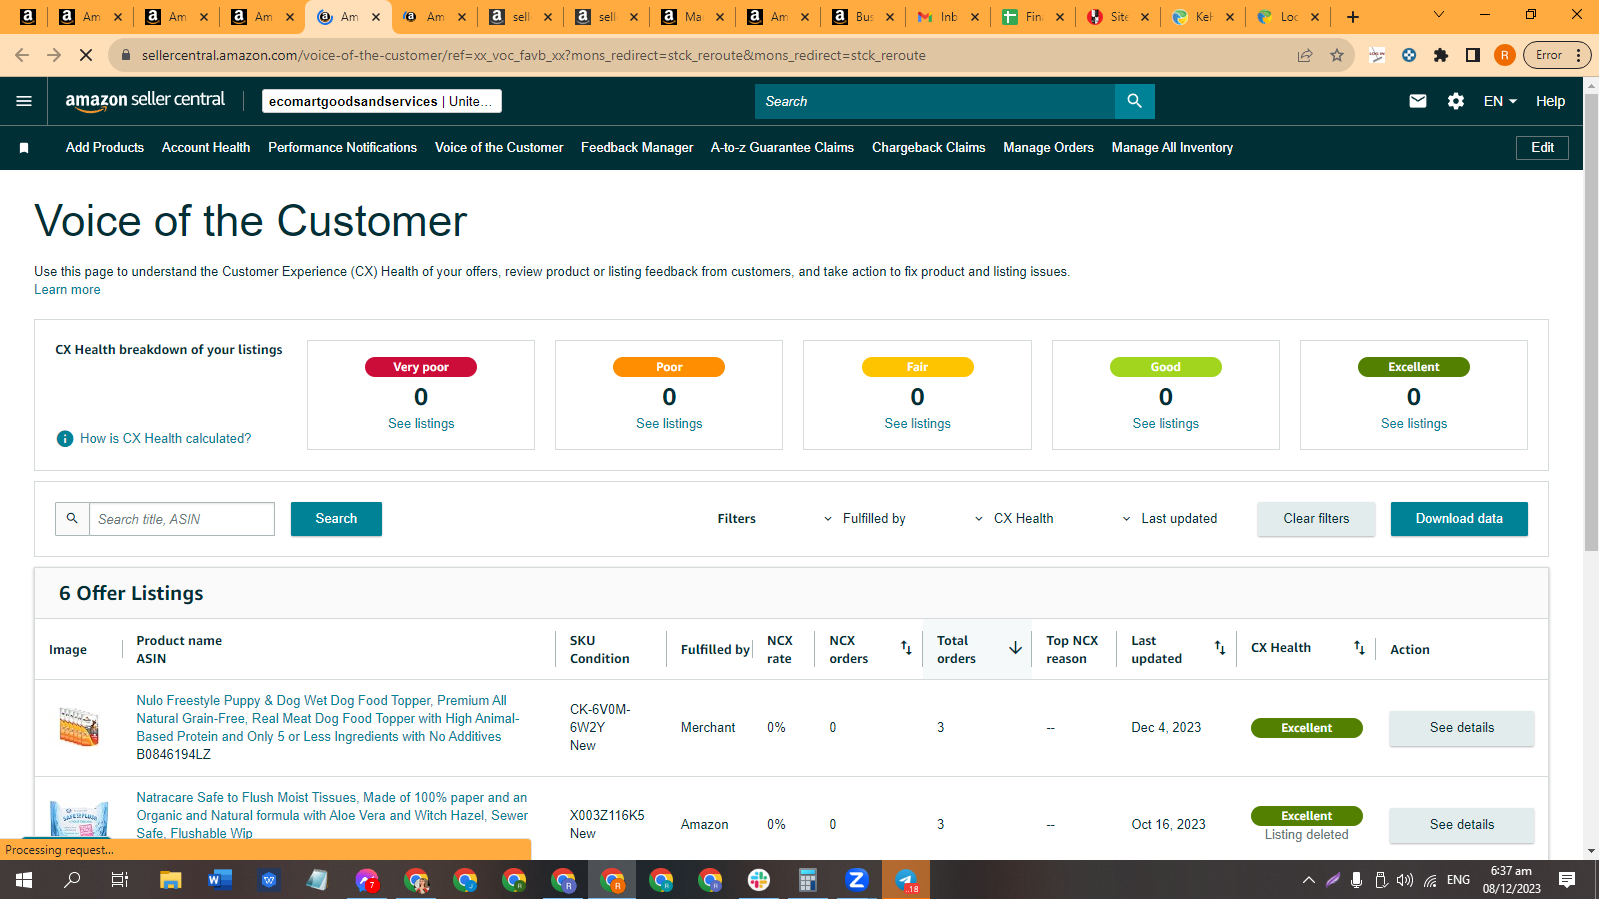This screenshot has height=899, width=1599.
Task: Click the Amazon Seller Central logo
Action: [145, 100]
